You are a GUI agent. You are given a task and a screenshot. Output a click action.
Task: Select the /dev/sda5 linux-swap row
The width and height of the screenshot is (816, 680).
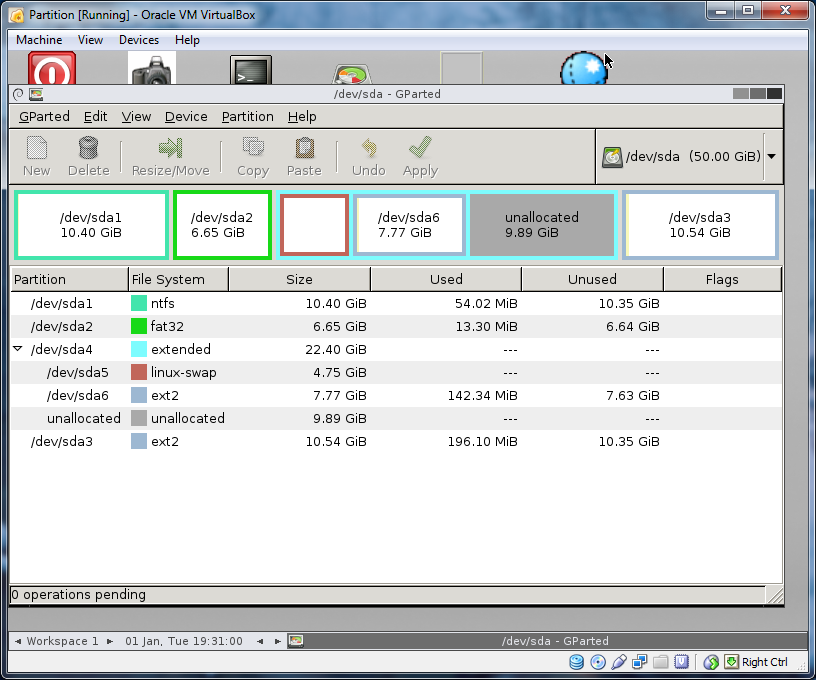point(396,373)
